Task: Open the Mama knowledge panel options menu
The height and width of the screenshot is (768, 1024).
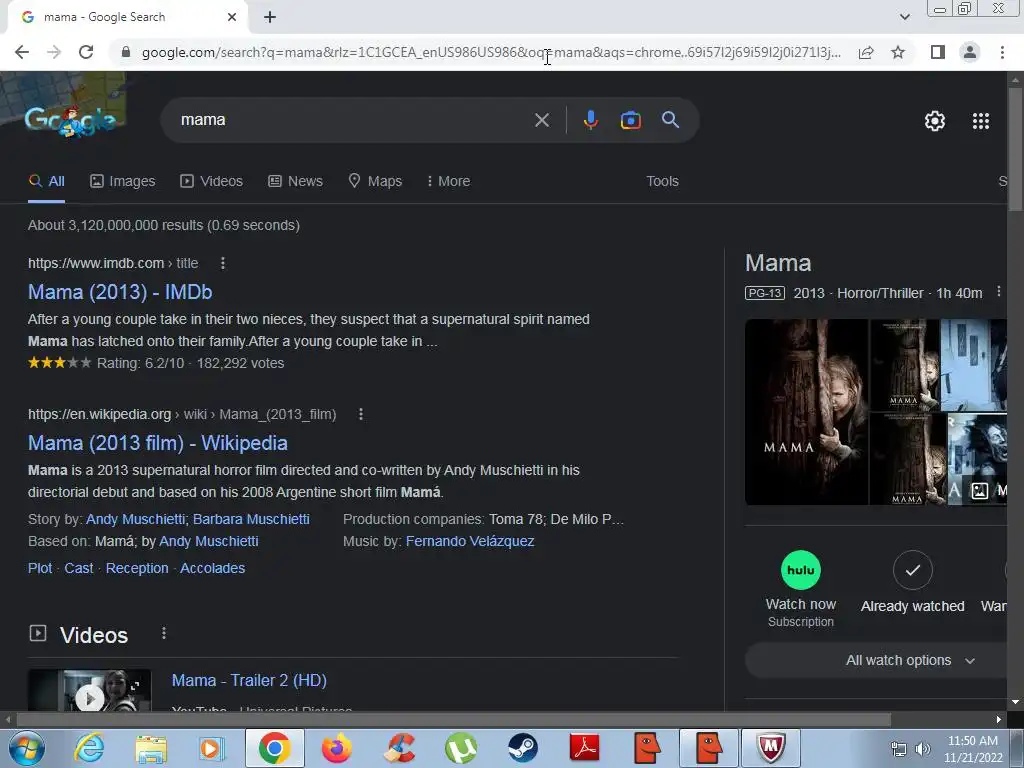Action: 999,292
